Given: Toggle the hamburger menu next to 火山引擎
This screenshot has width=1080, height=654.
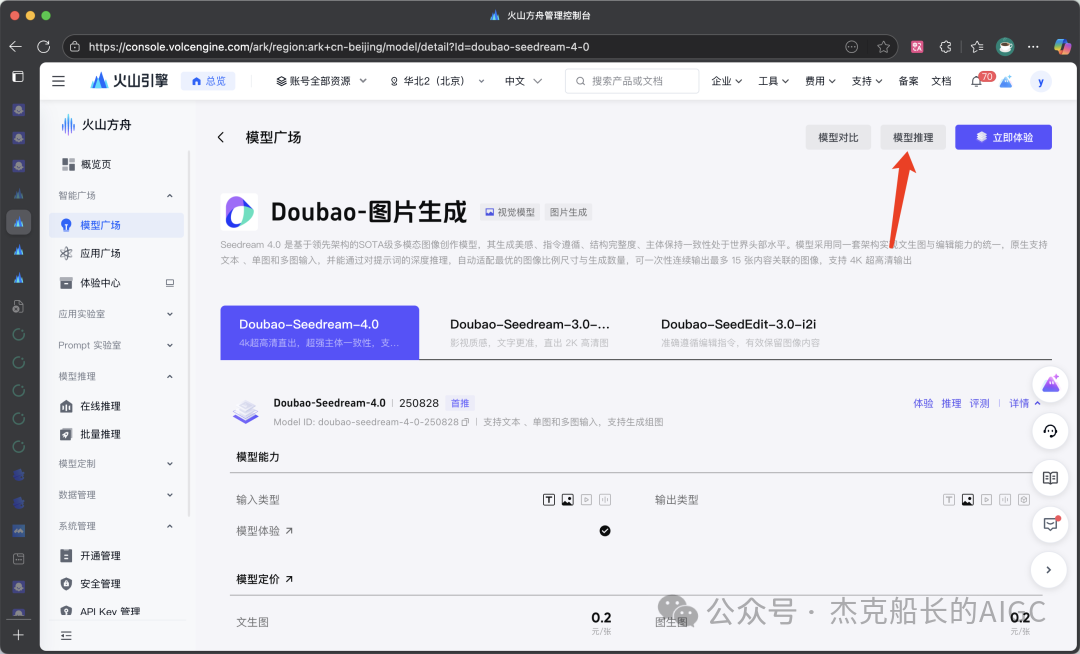Looking at the screenshot, I should pos(59,81).
